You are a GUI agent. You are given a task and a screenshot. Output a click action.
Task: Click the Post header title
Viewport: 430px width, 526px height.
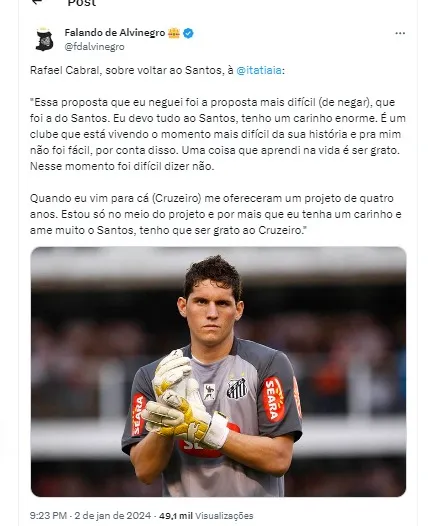coord(82,3)
